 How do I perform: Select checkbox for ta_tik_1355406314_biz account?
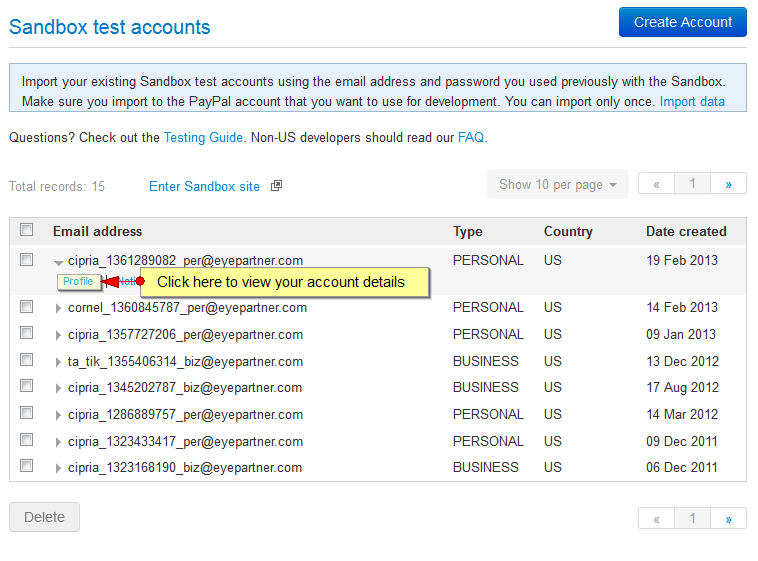tap(27, 360)
